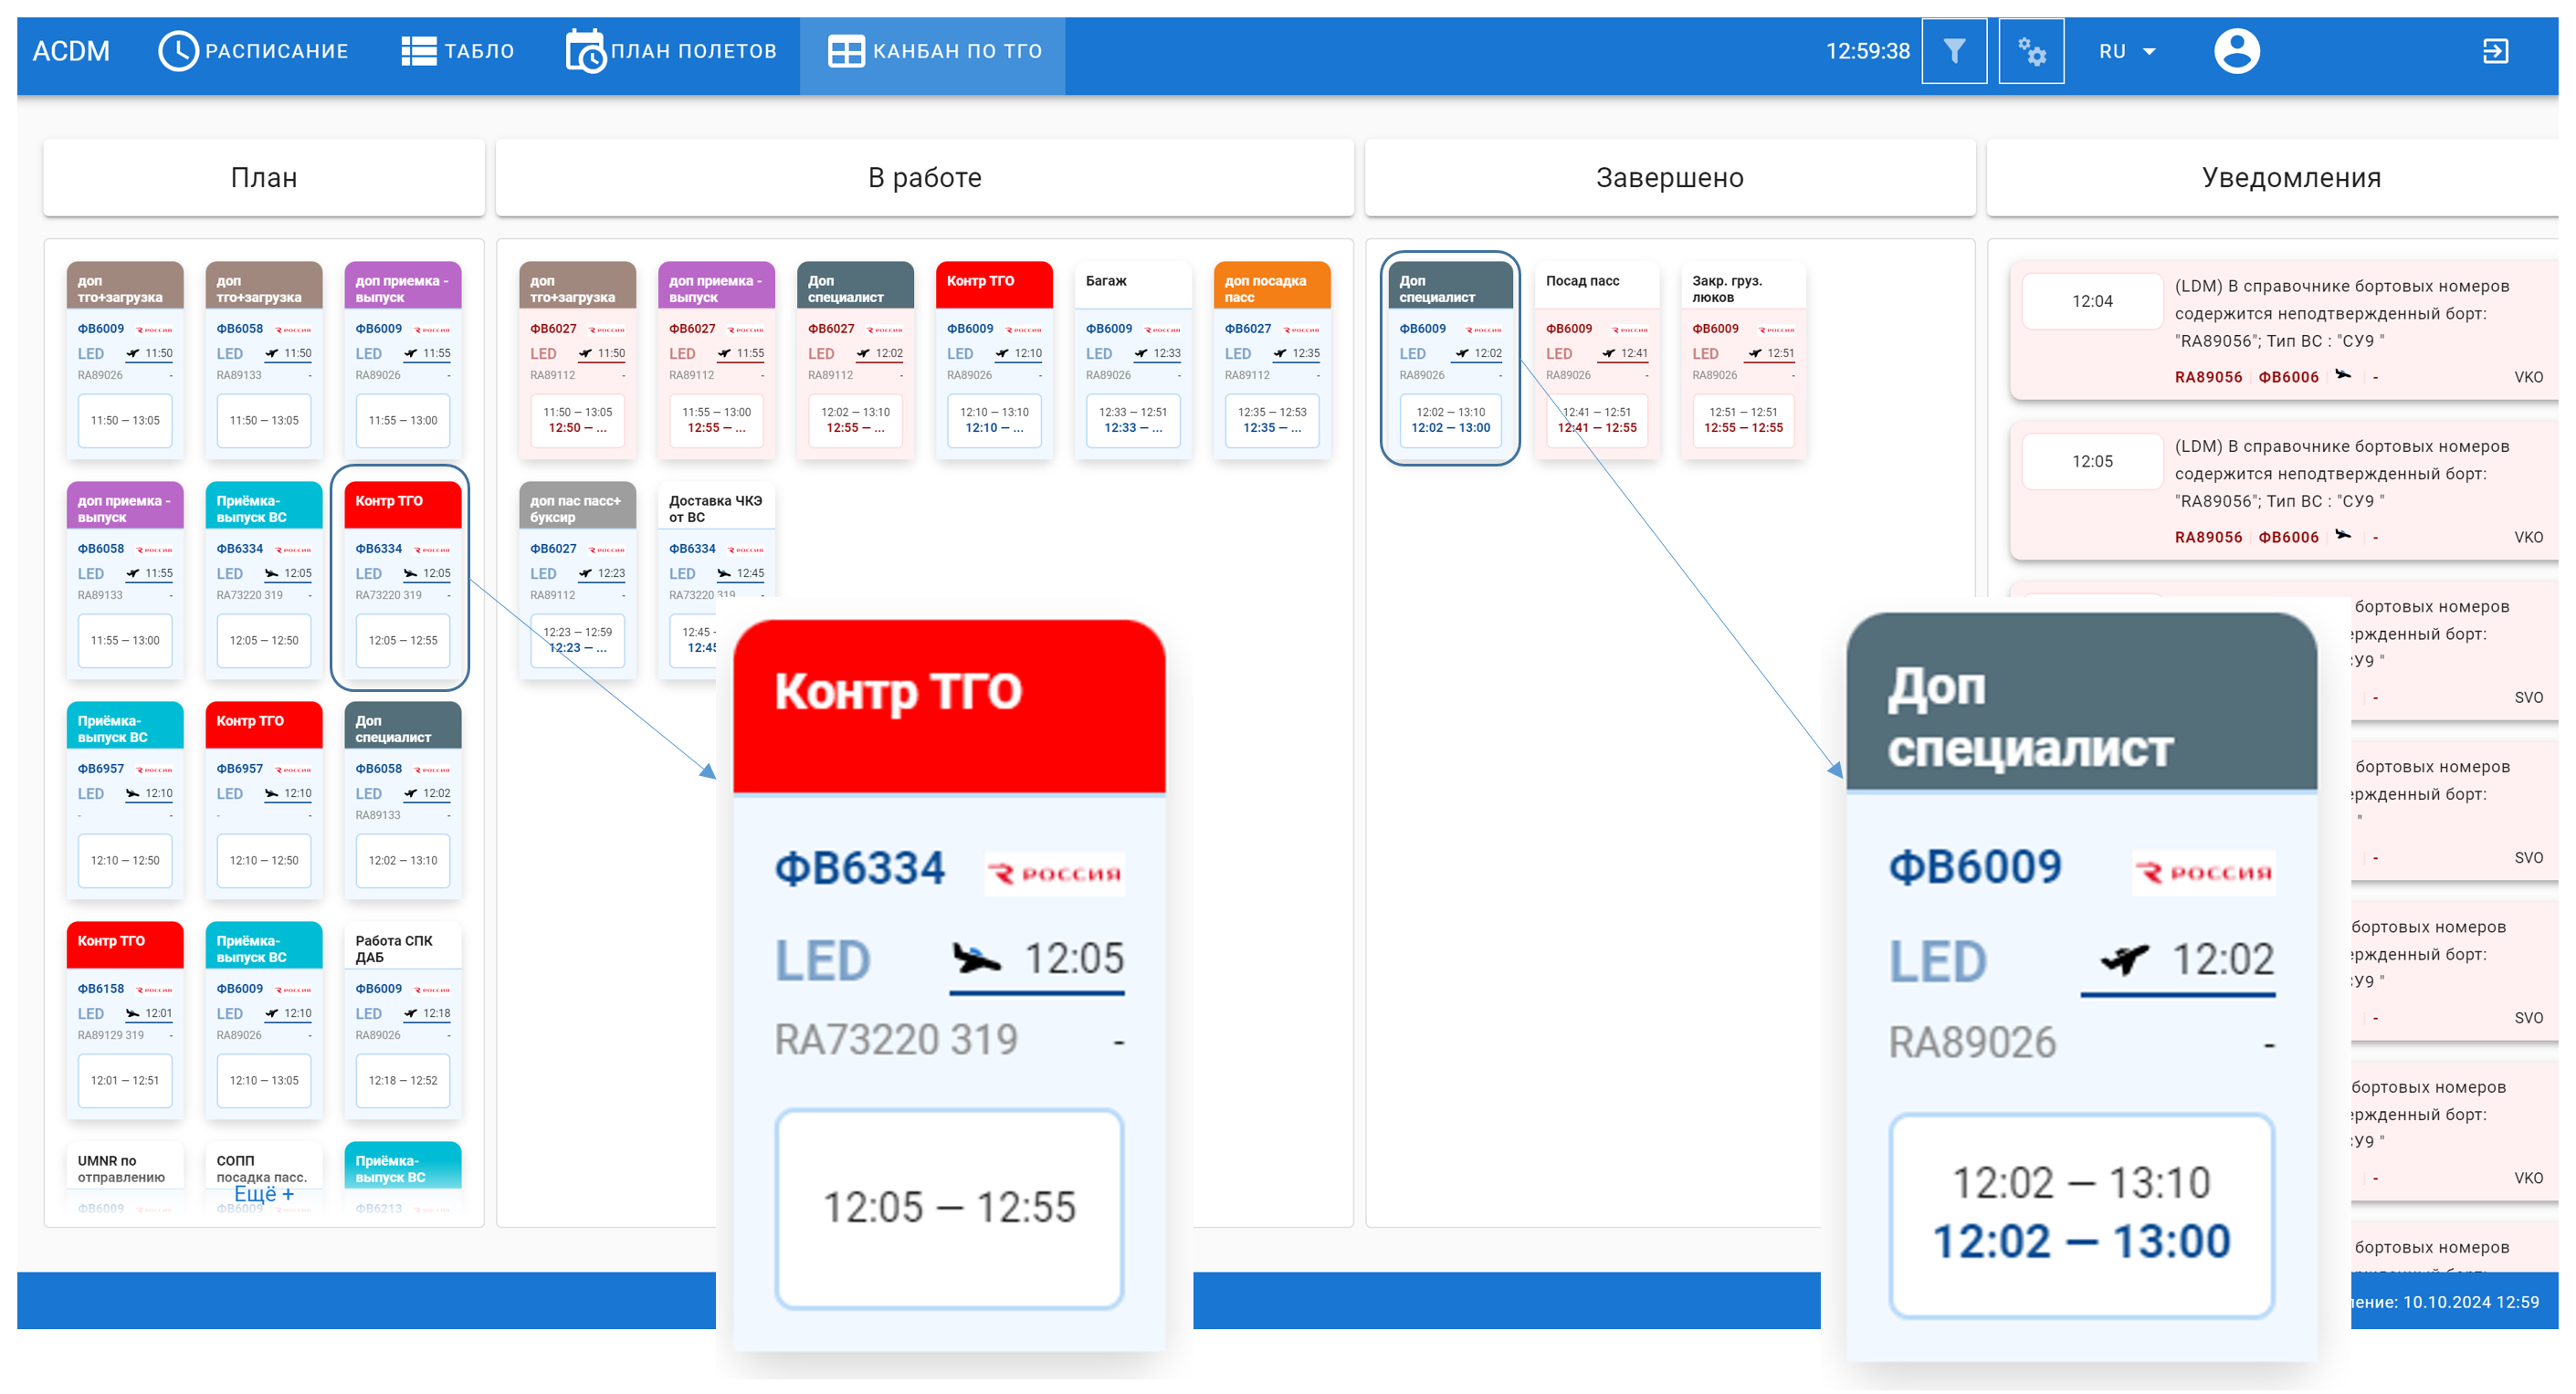Open the Работа СПК ДАБ card

click(403, 1020)
